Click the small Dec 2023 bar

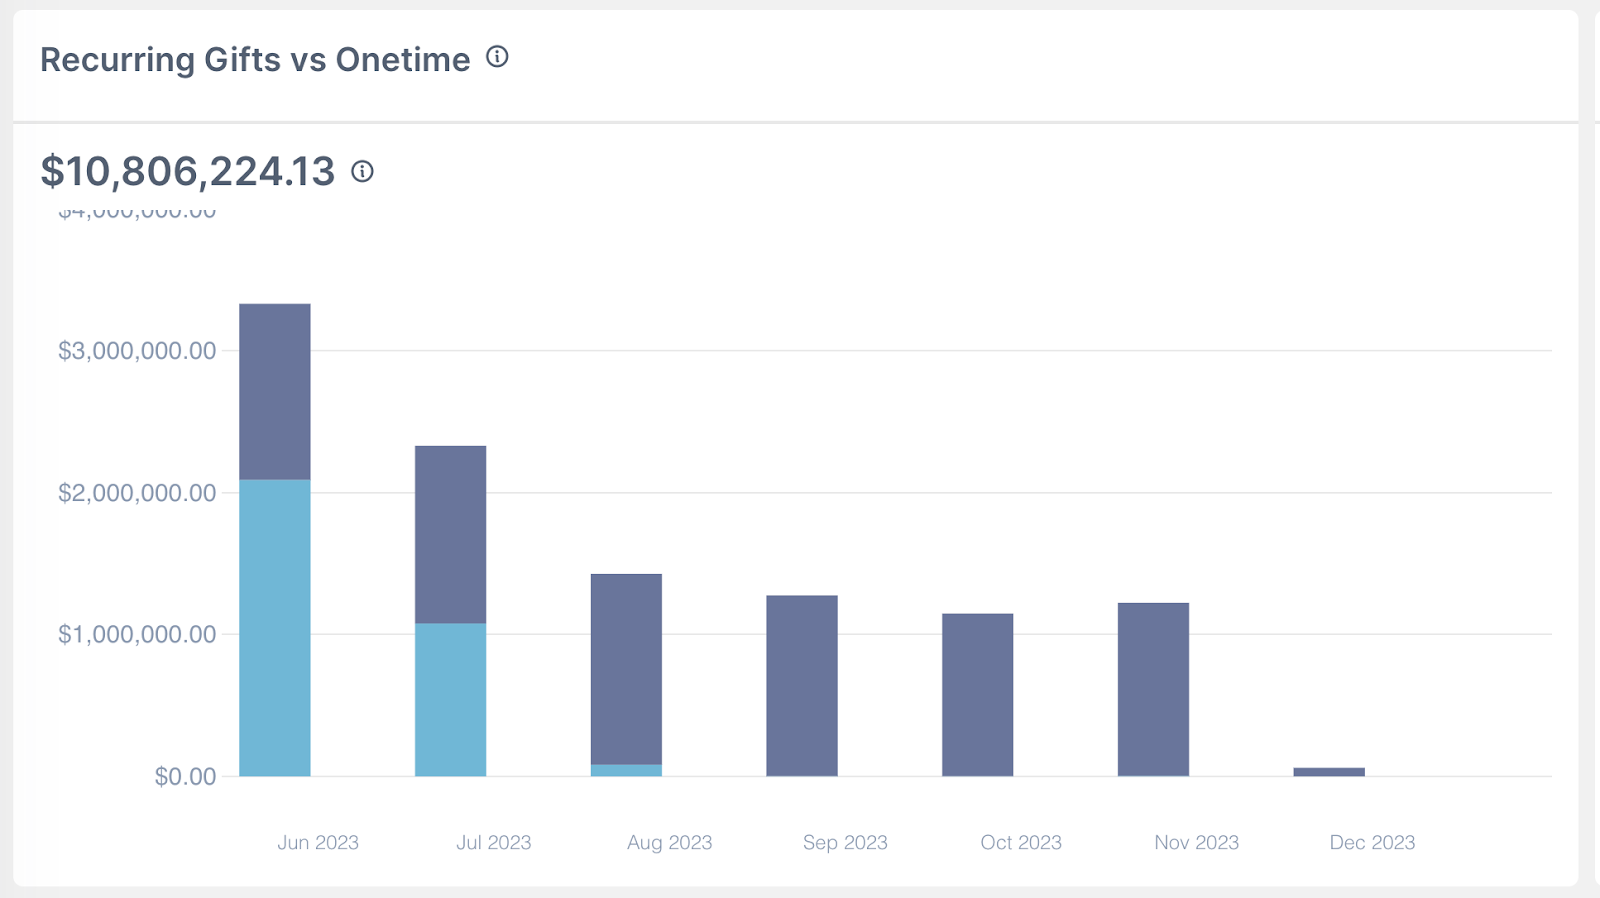(1328, 772)
